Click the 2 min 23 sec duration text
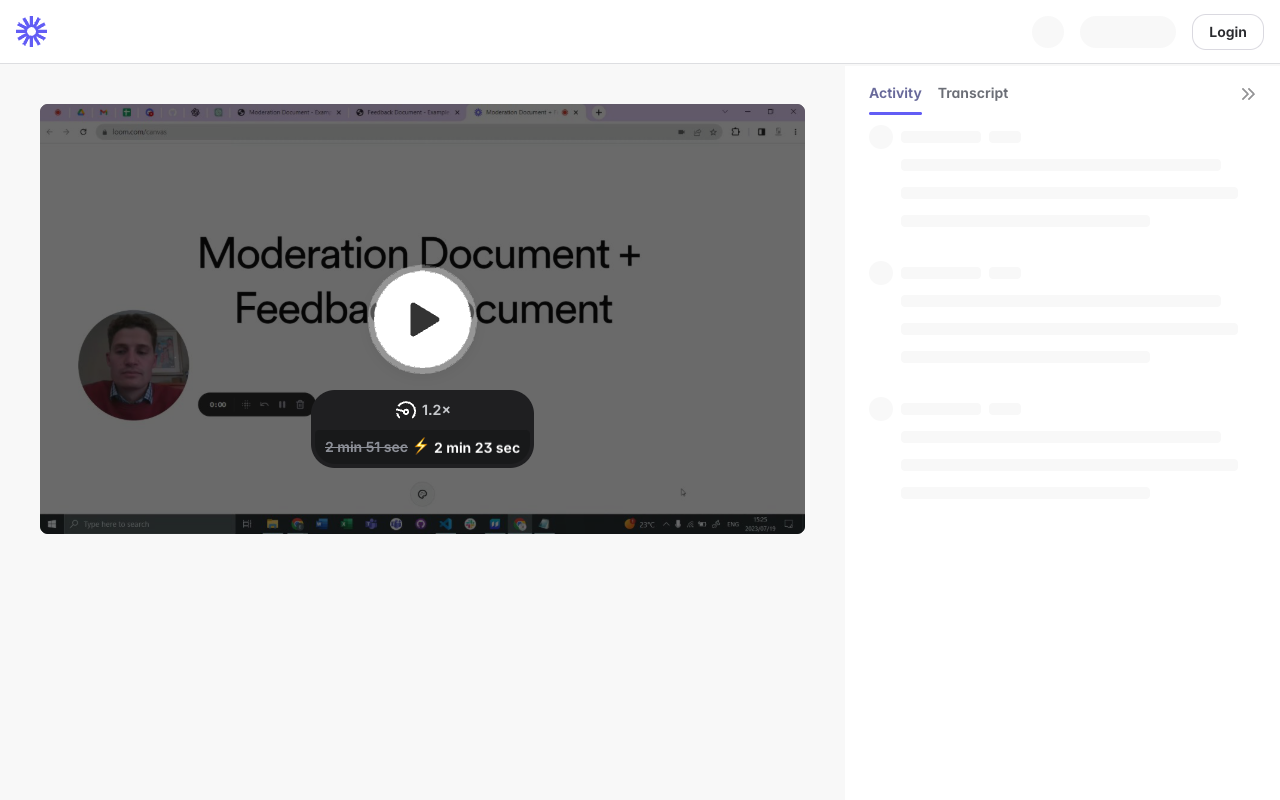This screenshot has height=800, width=1280. pos(477,447)
